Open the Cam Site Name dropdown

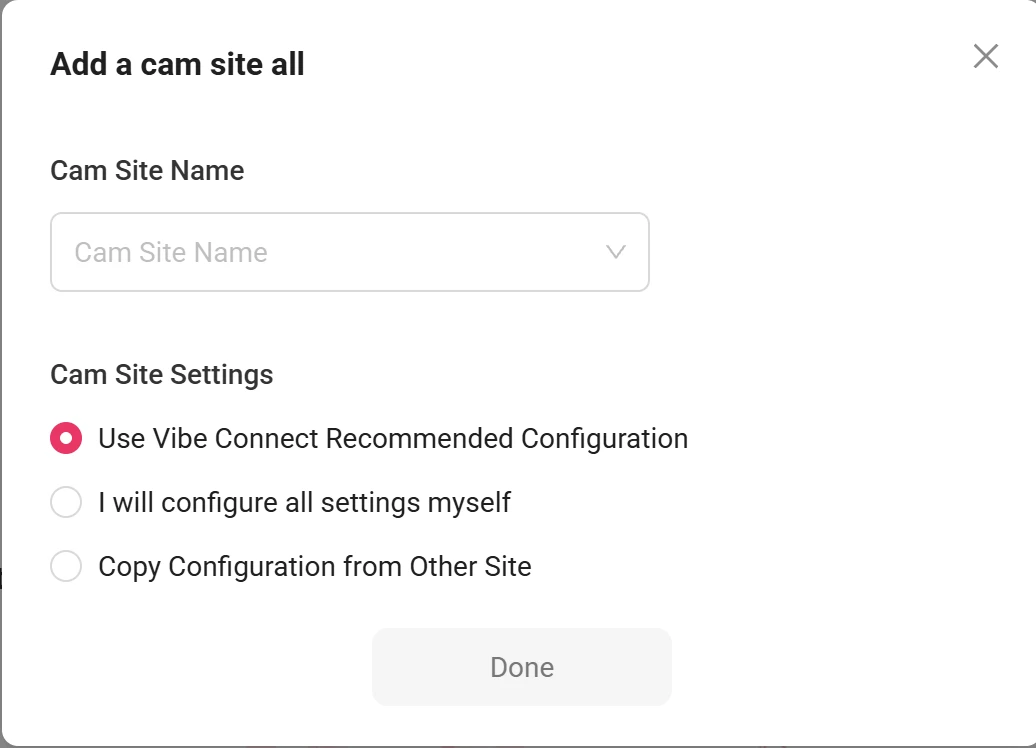click(349, 252)
